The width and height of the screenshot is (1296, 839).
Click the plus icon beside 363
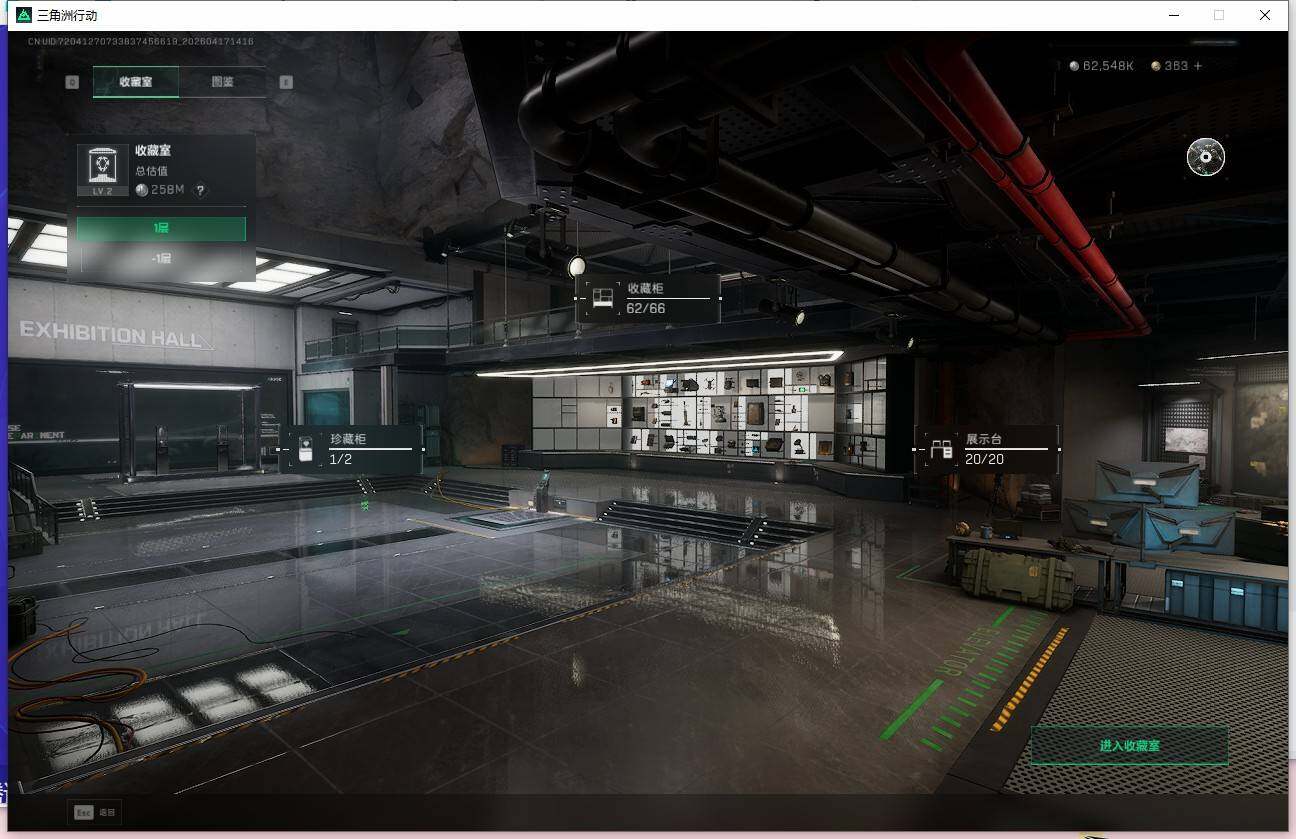coord(1198,66)
